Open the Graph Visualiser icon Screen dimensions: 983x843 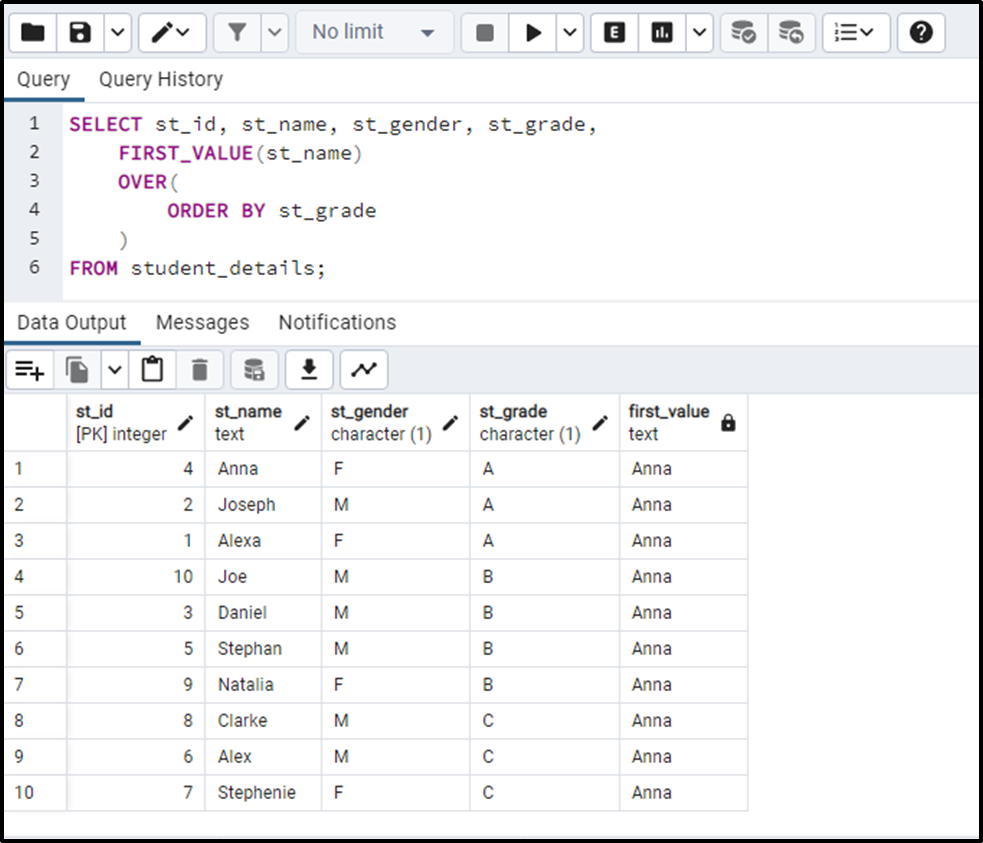(x=364, y=370)
